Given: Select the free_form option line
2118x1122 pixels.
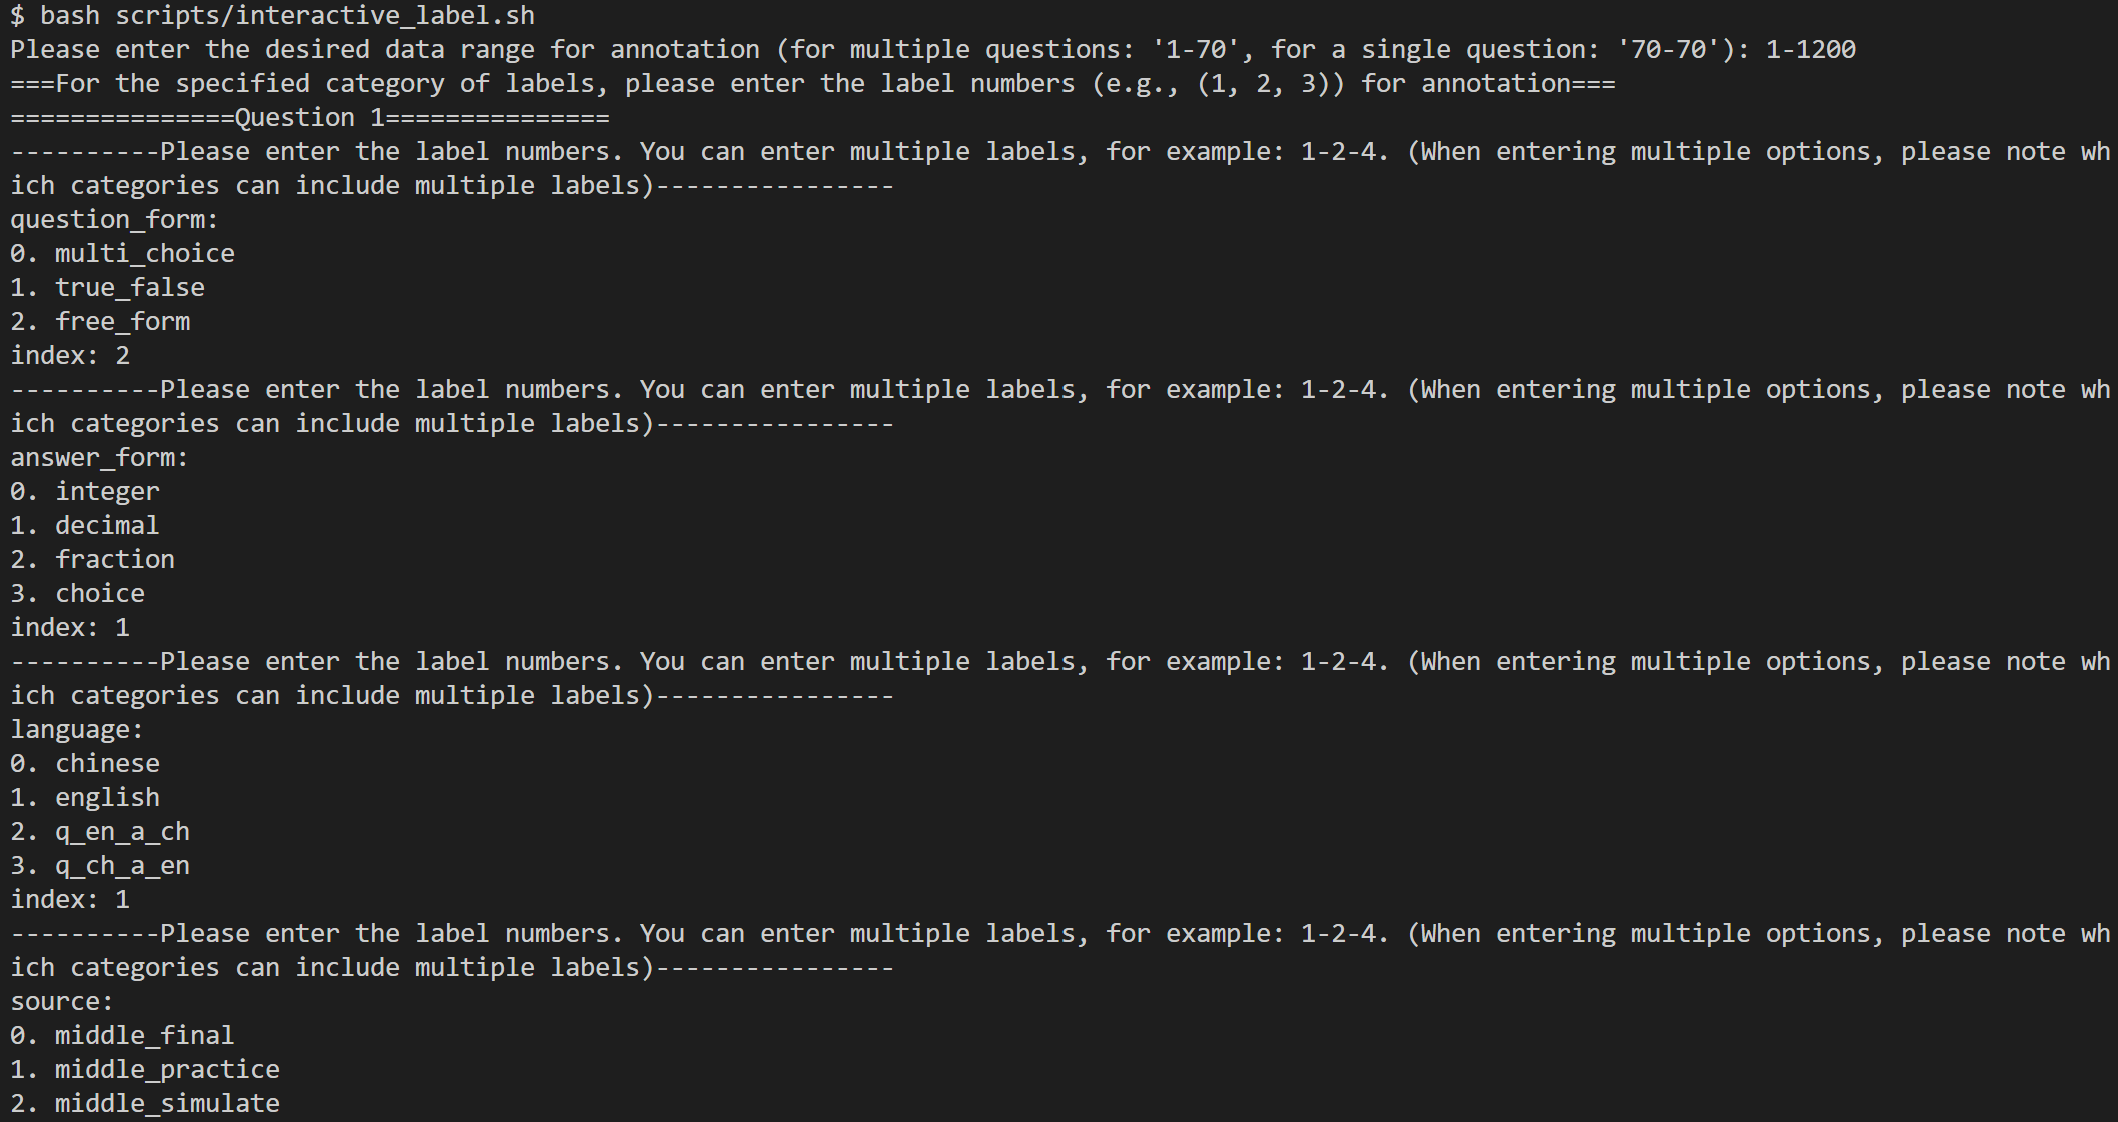Looking at the screenshot, I should point(100,322).
